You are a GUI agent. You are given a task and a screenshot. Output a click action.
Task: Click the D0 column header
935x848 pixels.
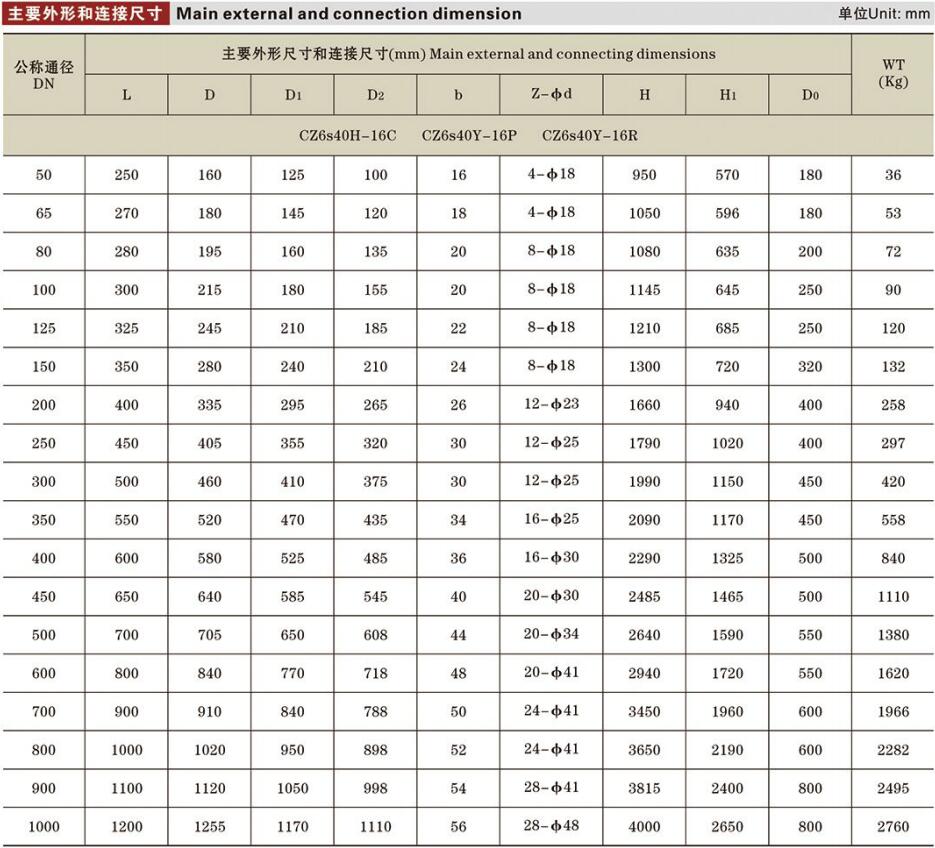[x=810, y=94]
